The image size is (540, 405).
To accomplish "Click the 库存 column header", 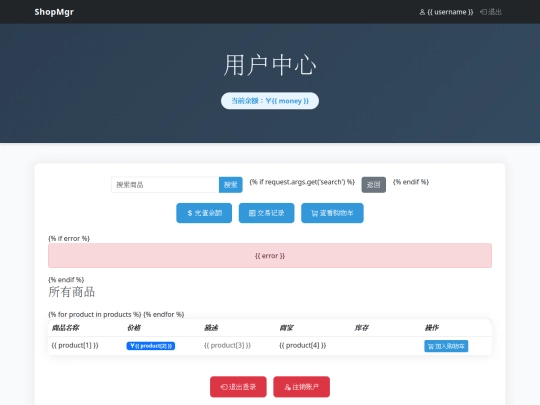I will click(361, 328).
